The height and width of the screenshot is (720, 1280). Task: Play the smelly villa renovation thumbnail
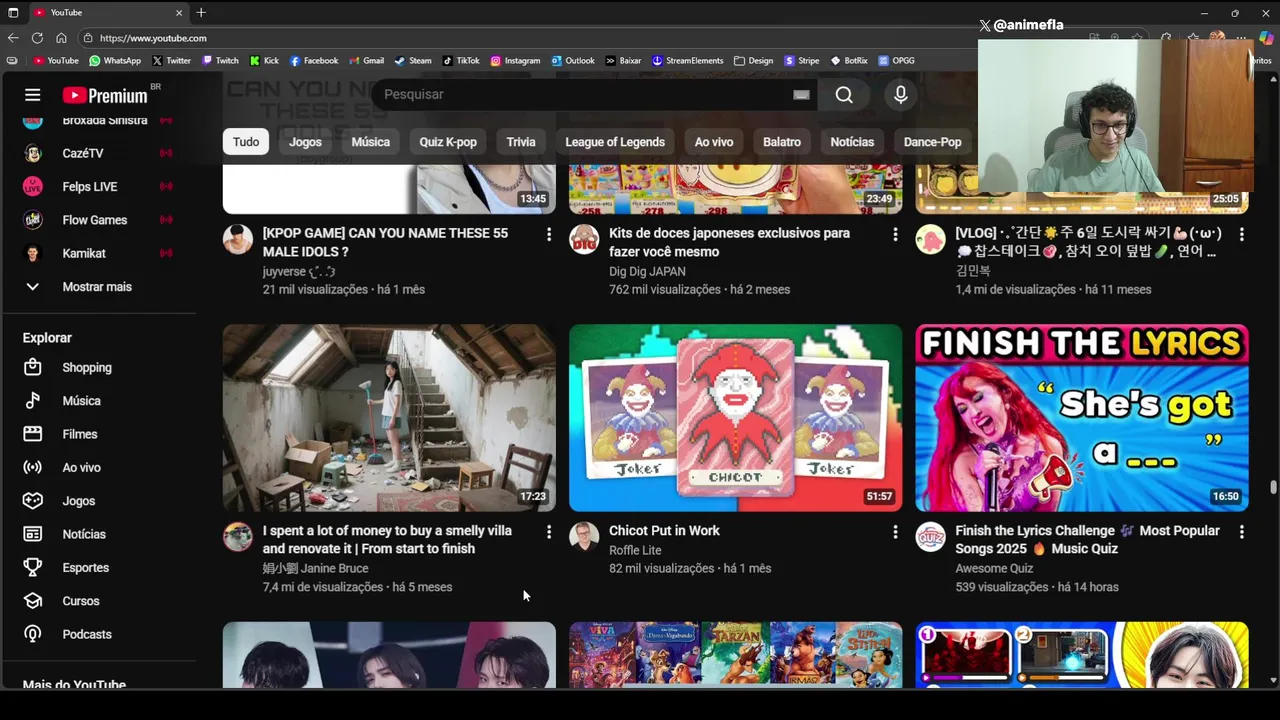(x=389, y=418)
